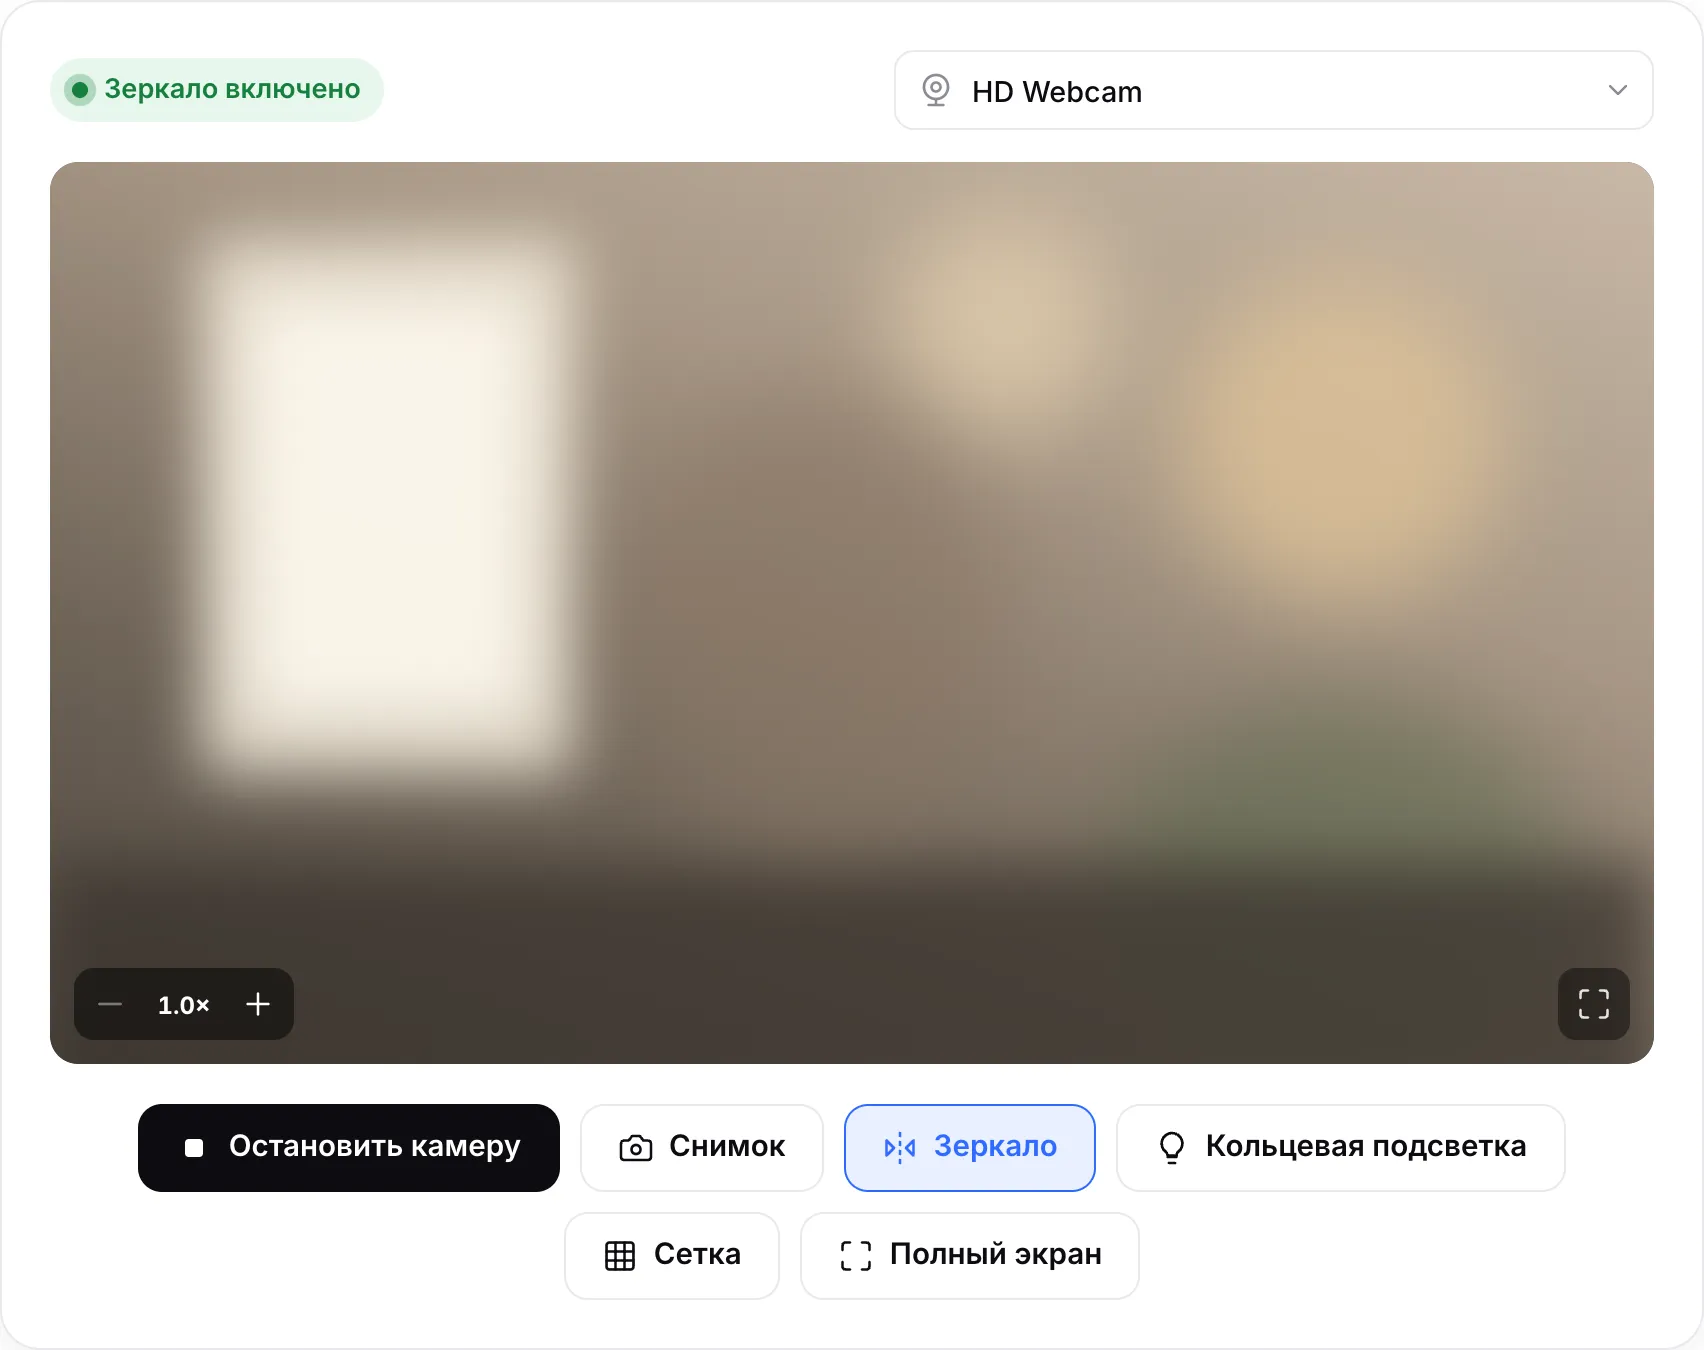Image resolution: width=1704 pixels, height=1350 pixels.
Task: Click fullscreen icon on video preview corner
Action: (x=1594, y=1004)
